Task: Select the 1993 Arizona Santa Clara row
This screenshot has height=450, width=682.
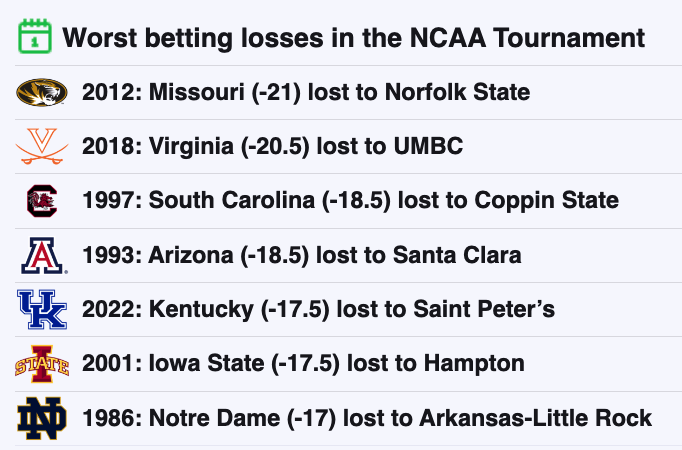Action: (348, 255)
